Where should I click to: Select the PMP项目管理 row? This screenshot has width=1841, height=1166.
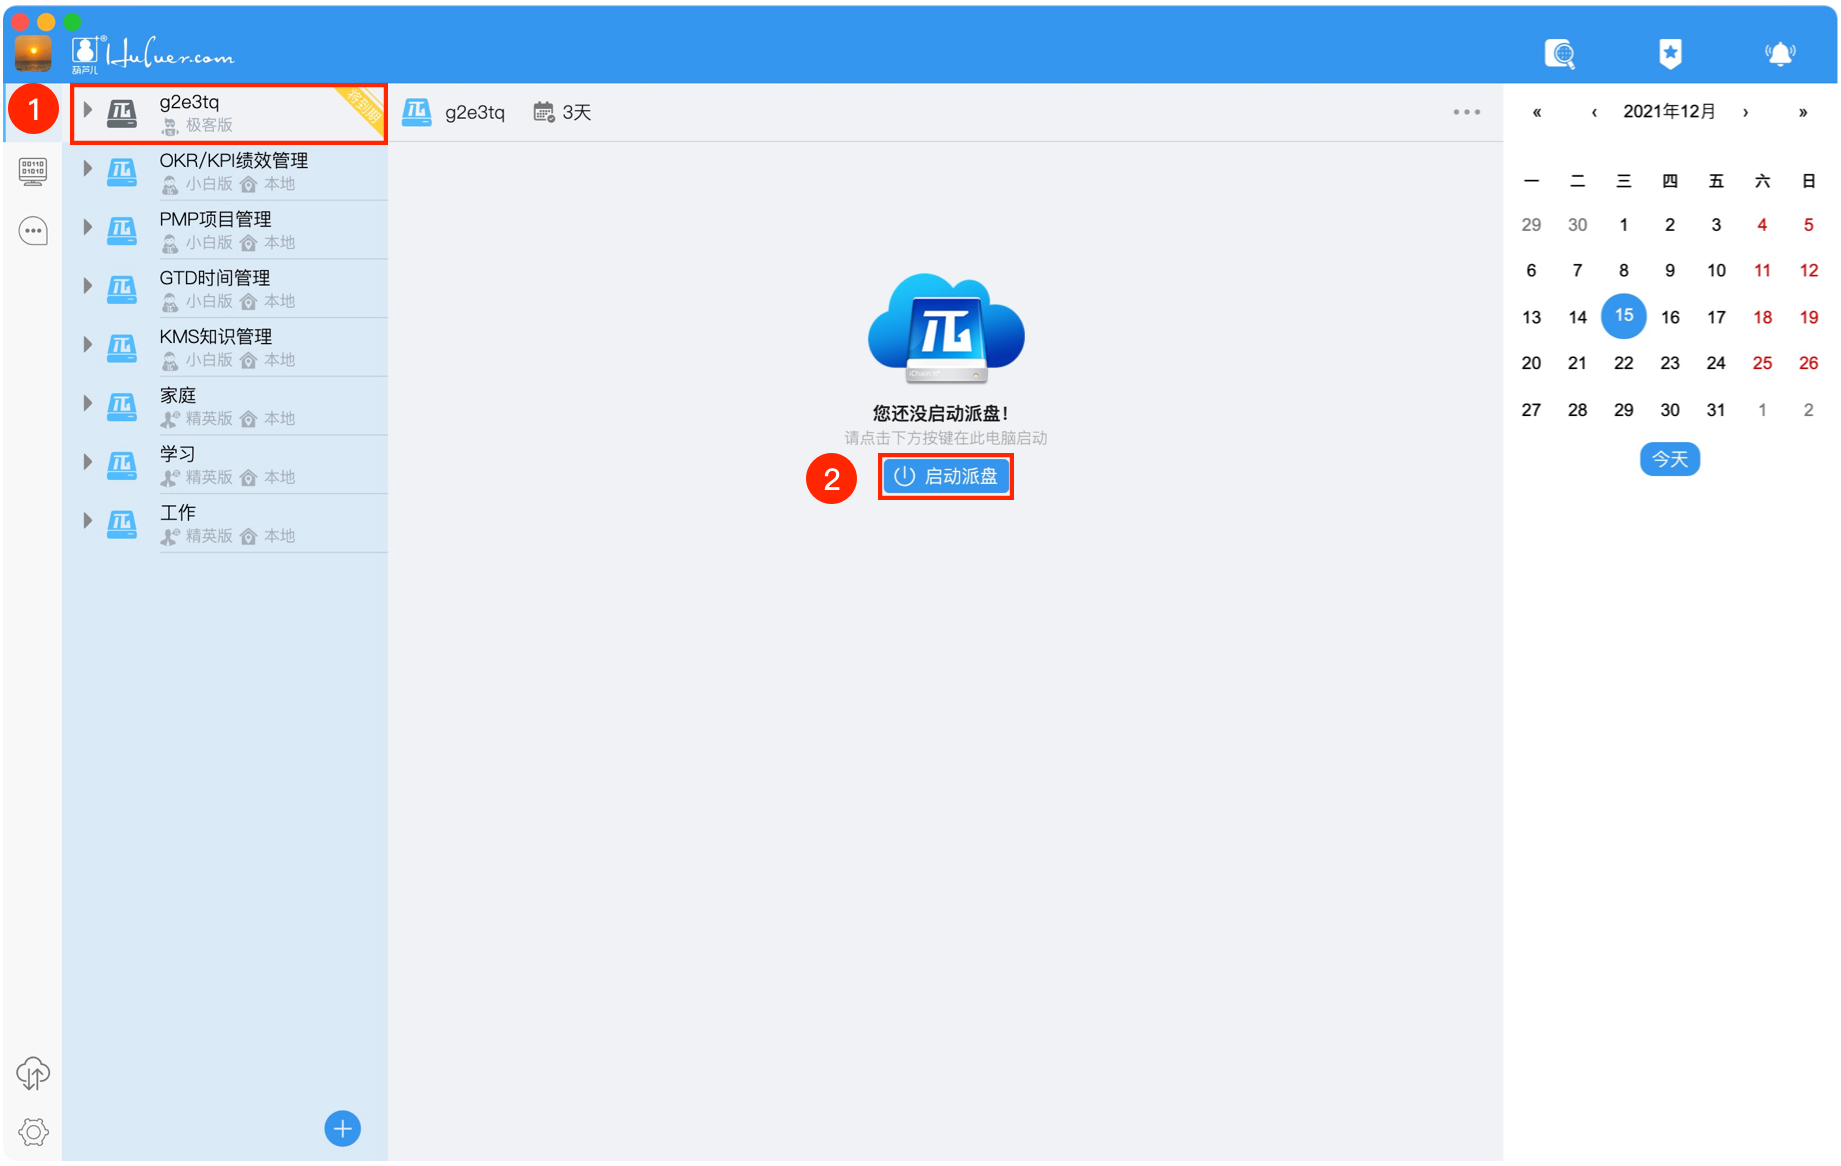227,230
